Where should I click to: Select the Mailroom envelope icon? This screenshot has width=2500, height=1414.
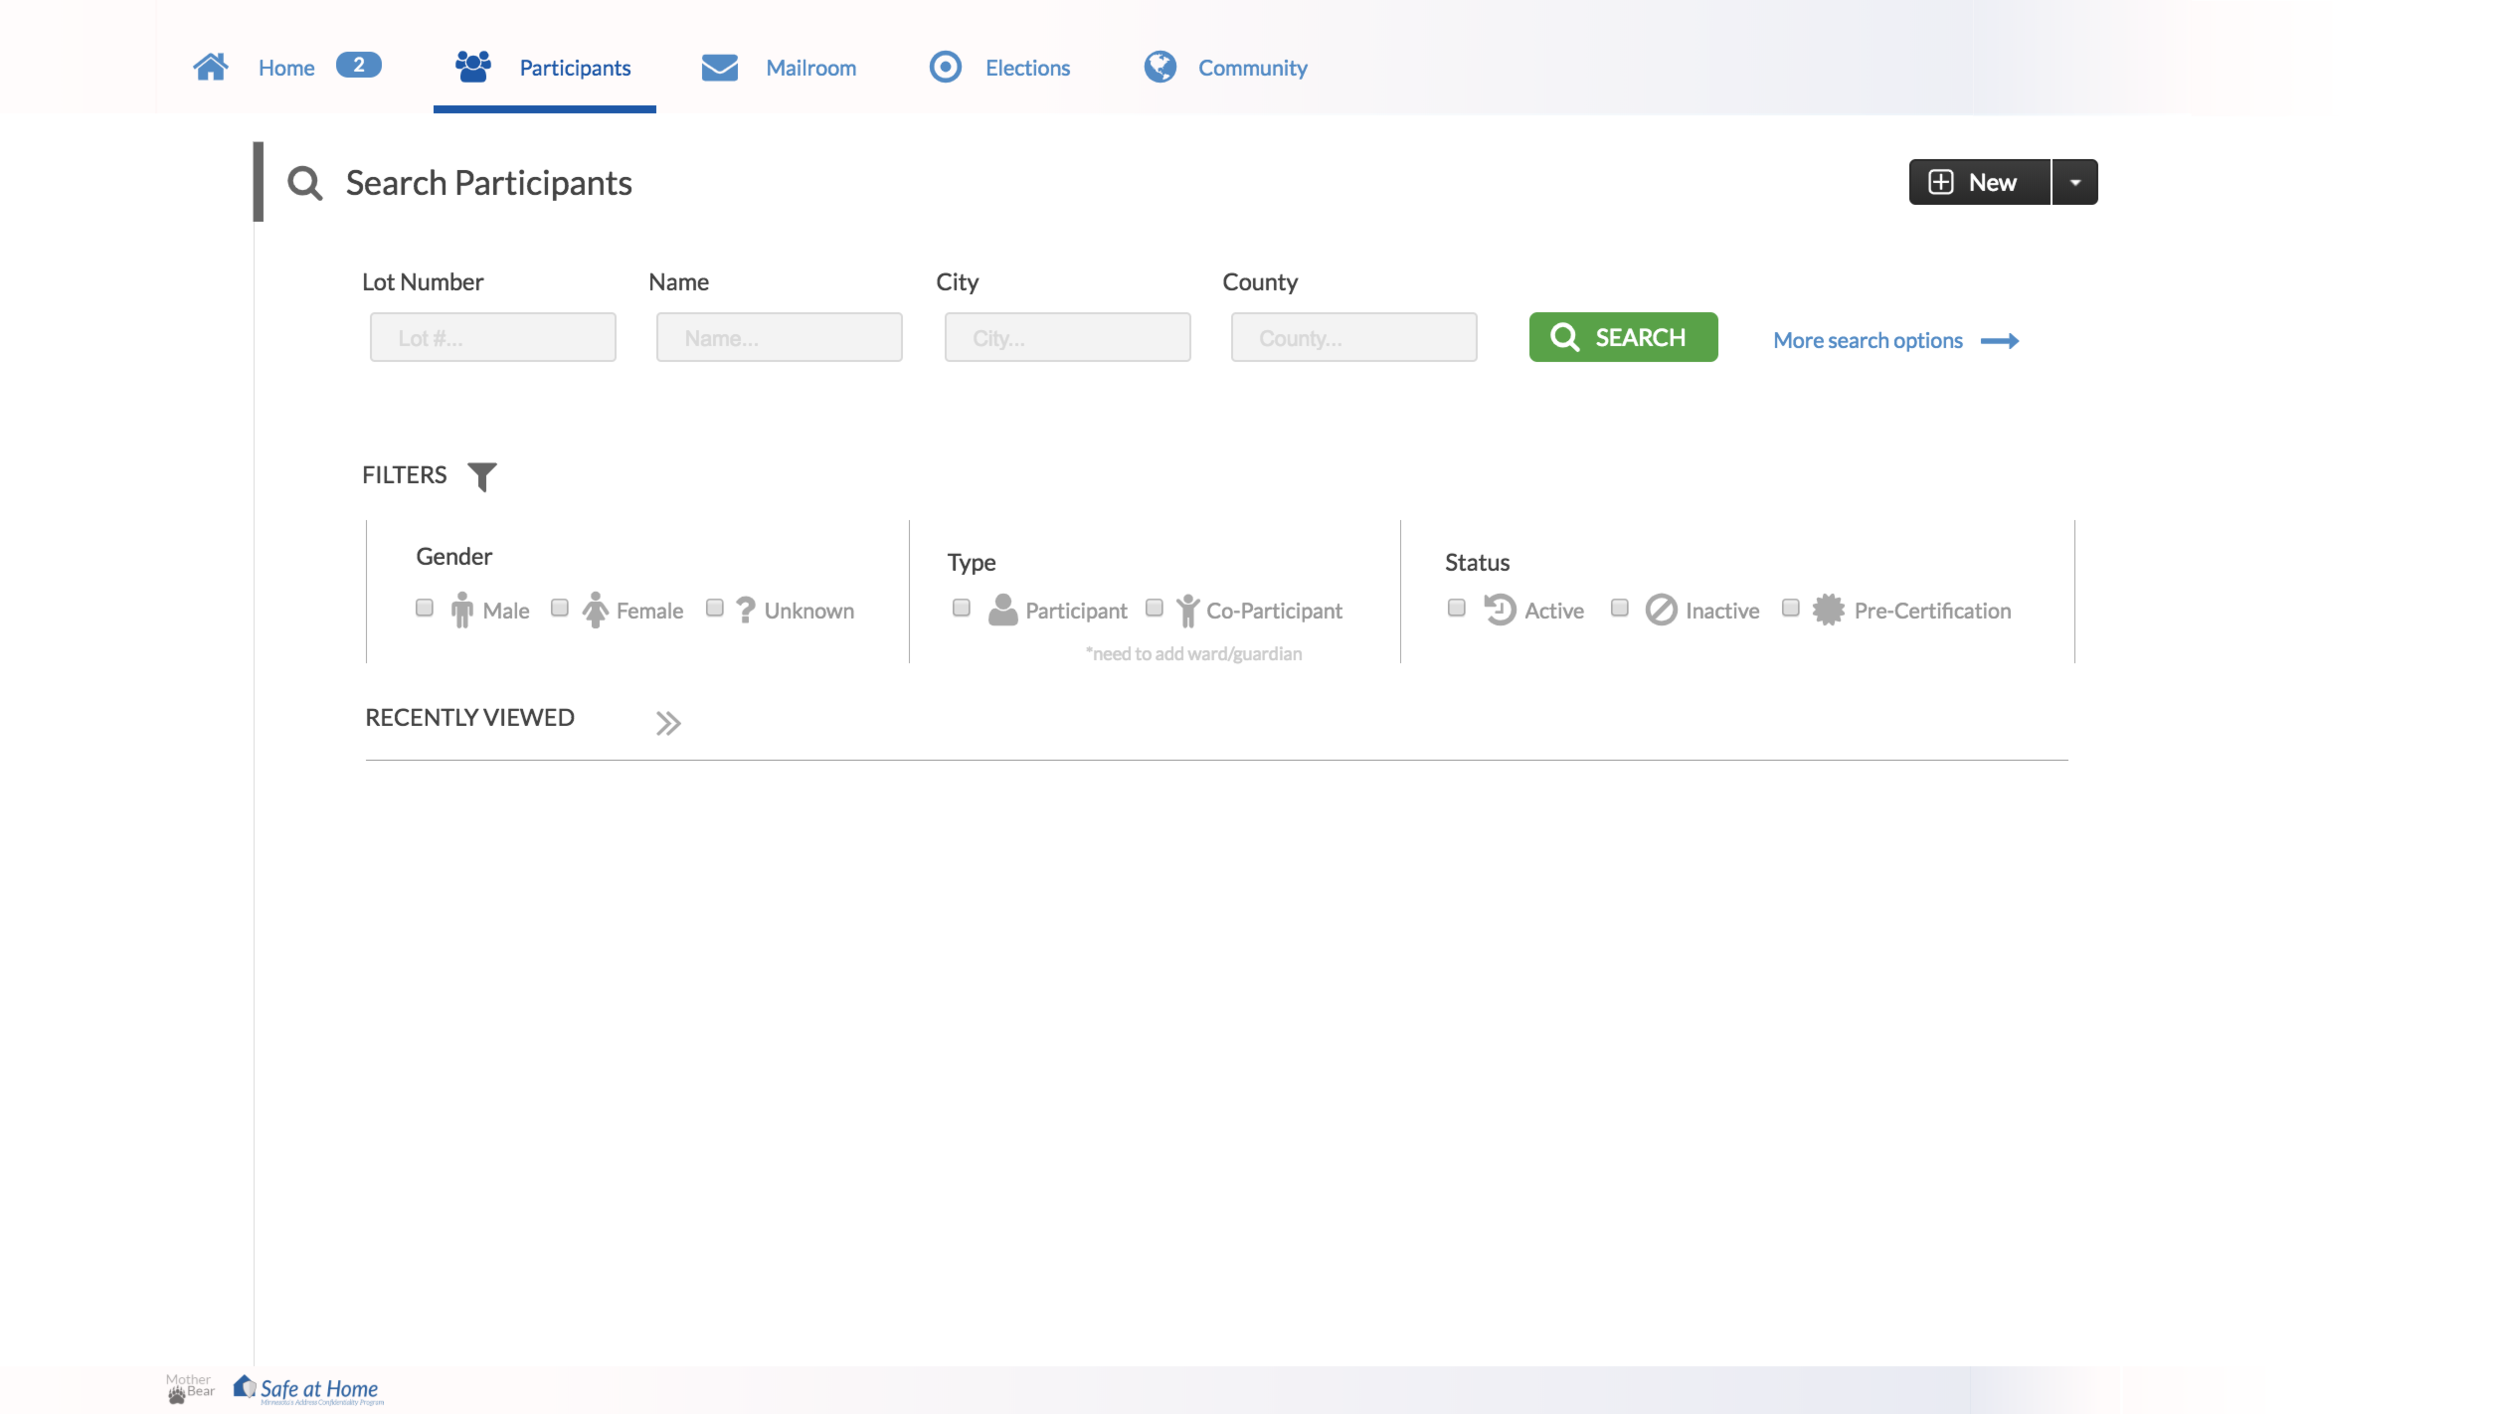coord(719,68)
